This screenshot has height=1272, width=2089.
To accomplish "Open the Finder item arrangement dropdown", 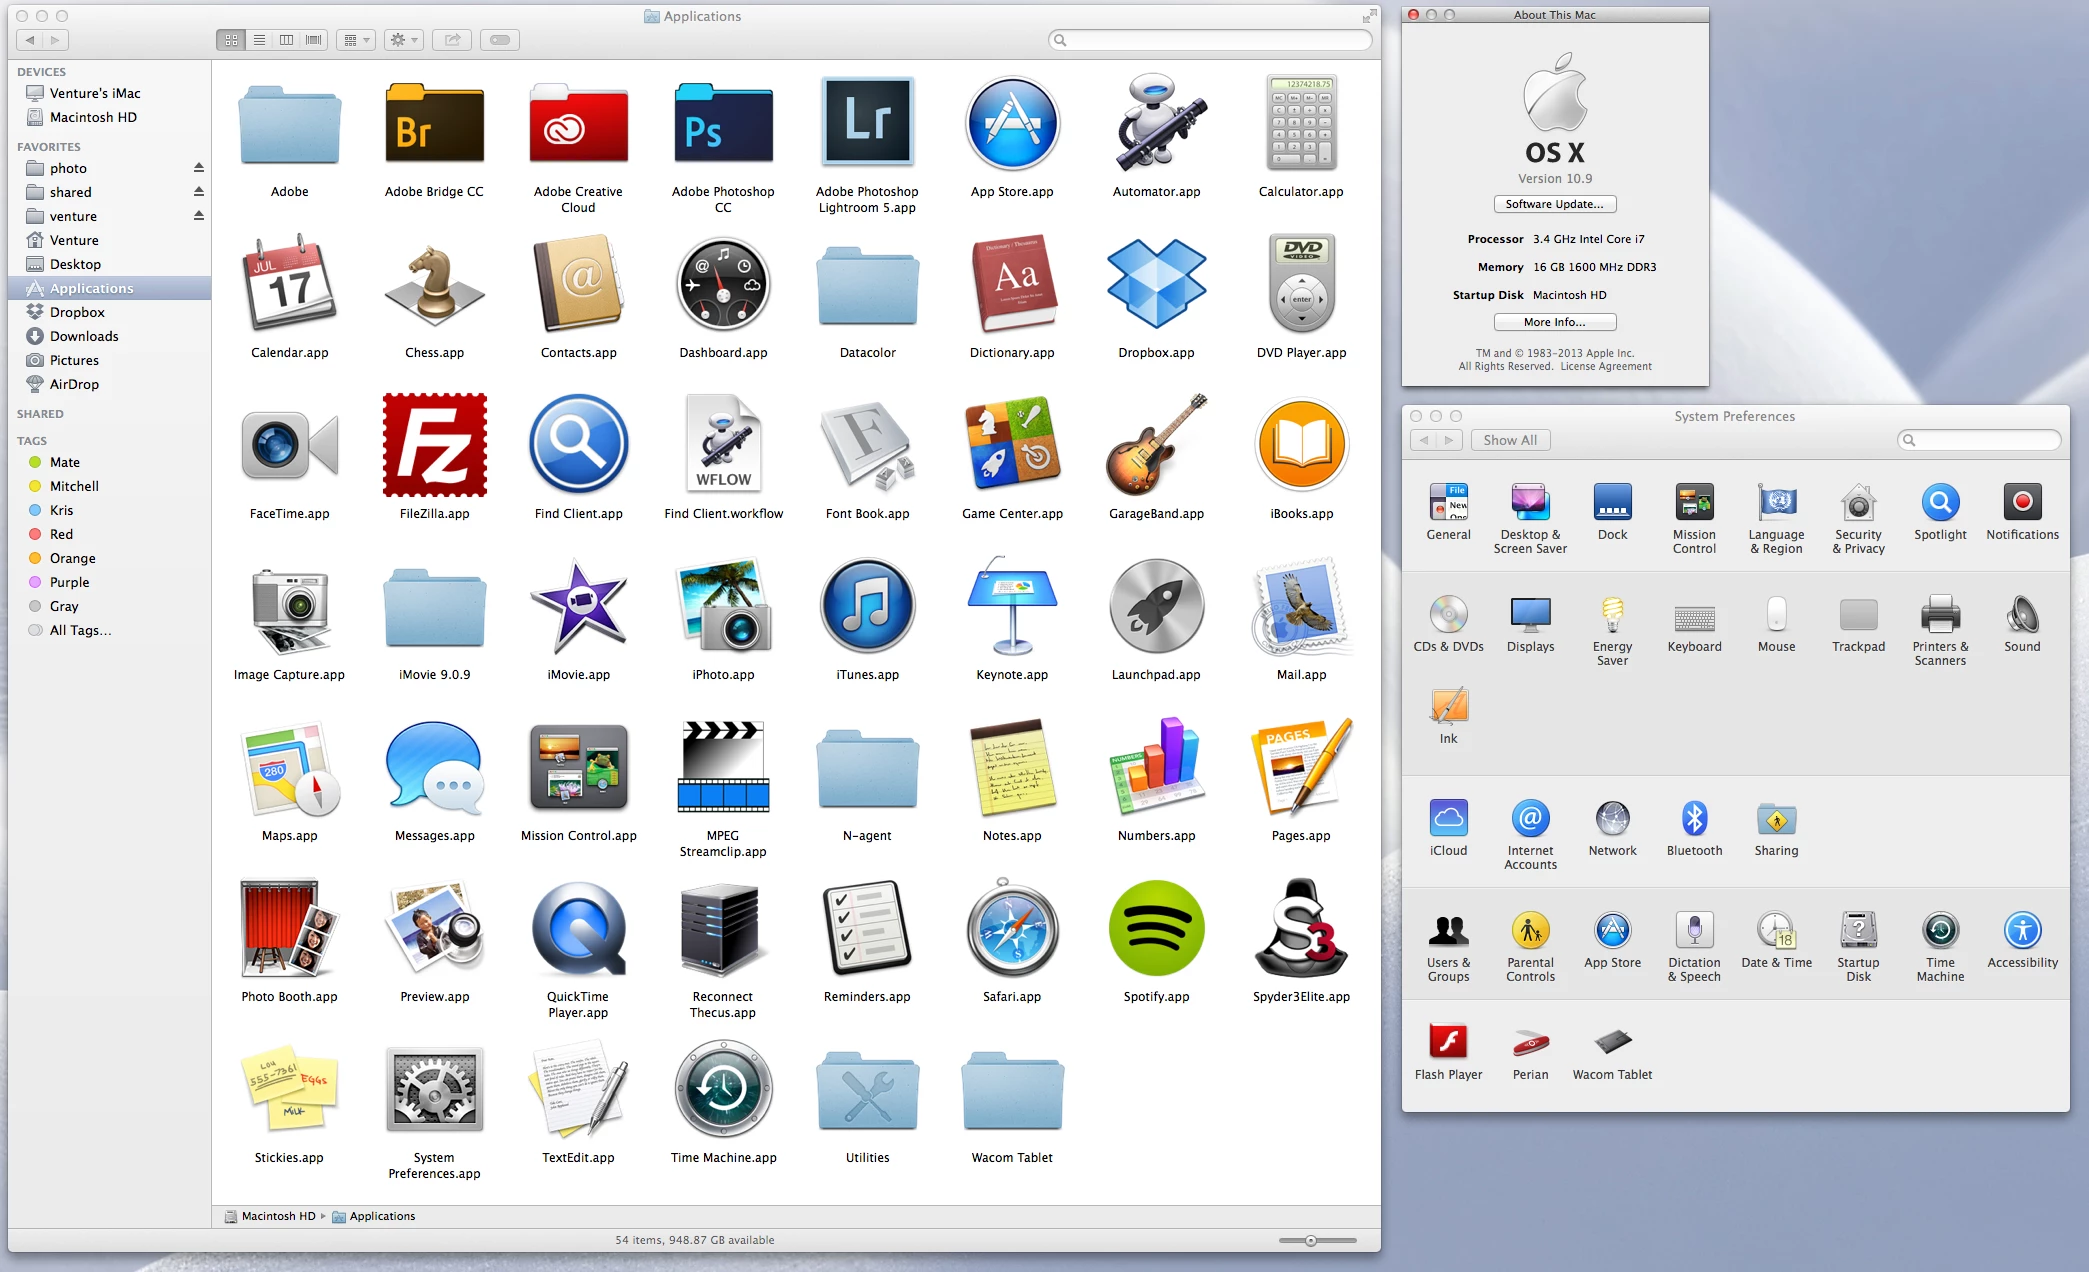I will click(356, 40).
